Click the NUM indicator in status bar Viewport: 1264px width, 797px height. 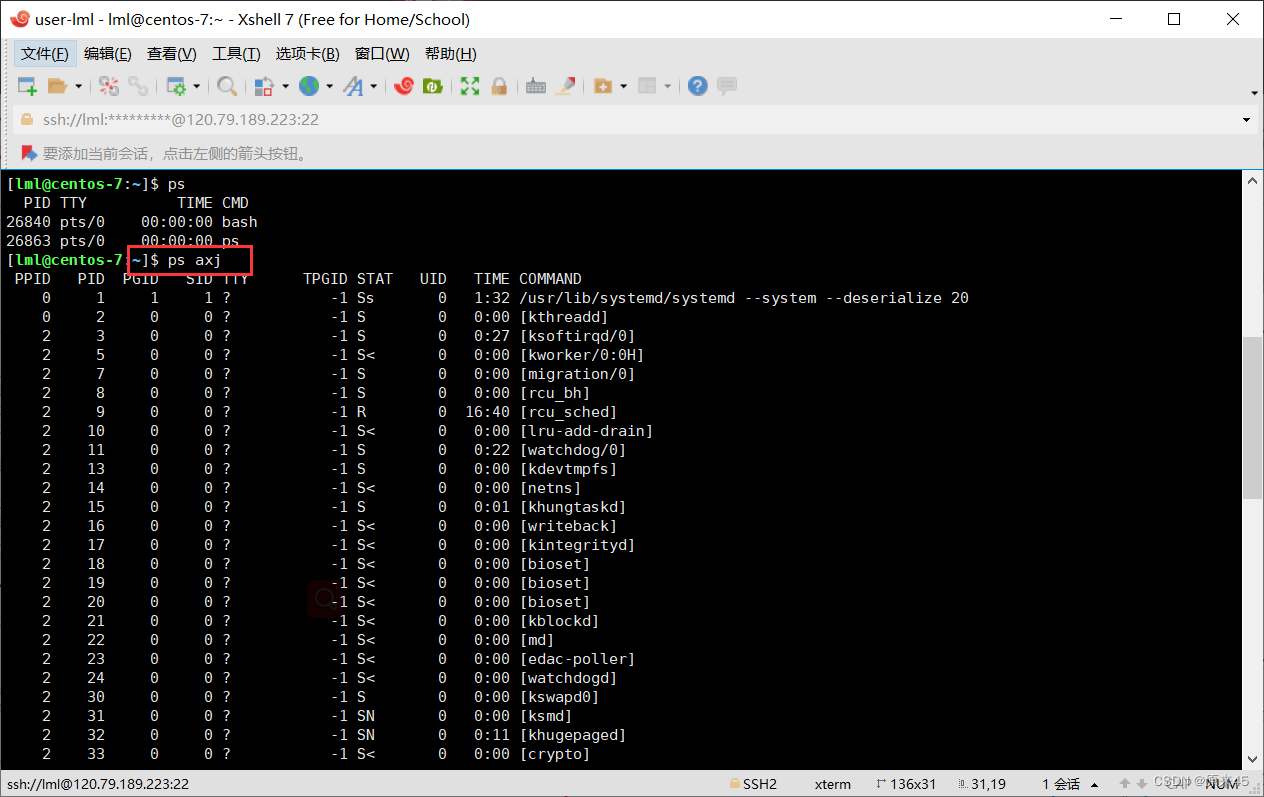1222,784
